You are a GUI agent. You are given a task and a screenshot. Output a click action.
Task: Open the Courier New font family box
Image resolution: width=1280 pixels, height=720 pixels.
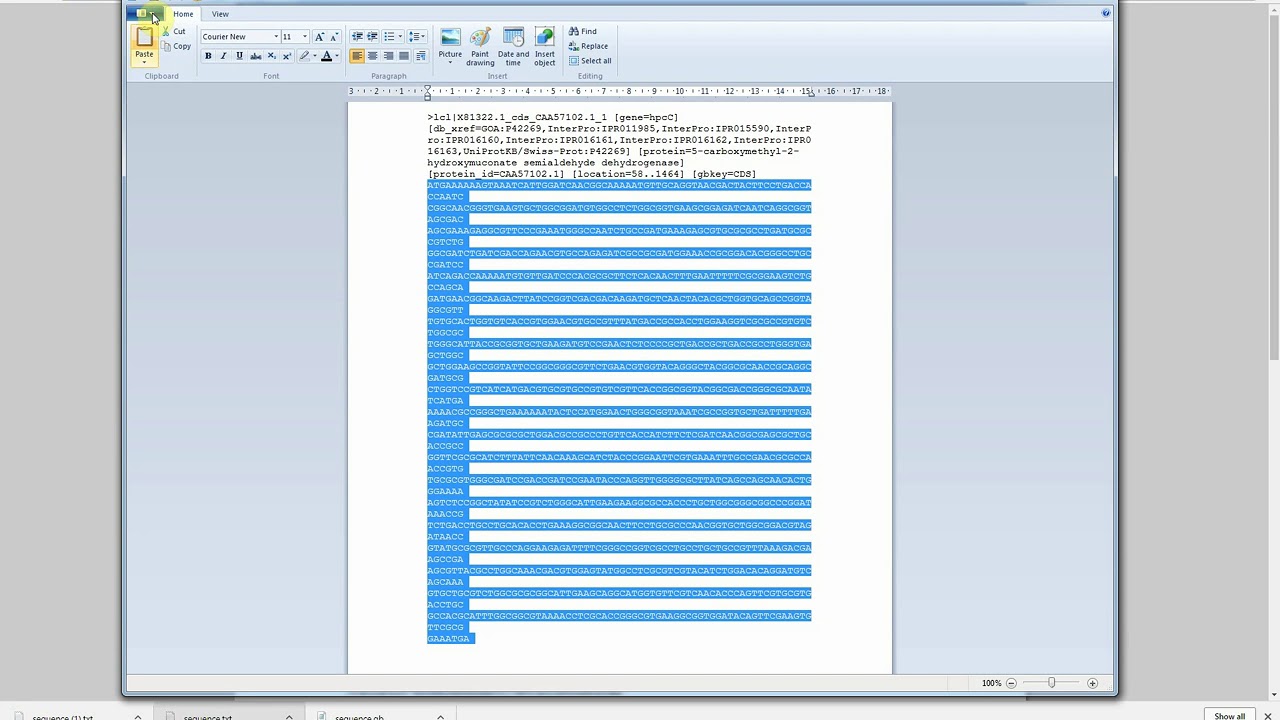coord(240,37)
